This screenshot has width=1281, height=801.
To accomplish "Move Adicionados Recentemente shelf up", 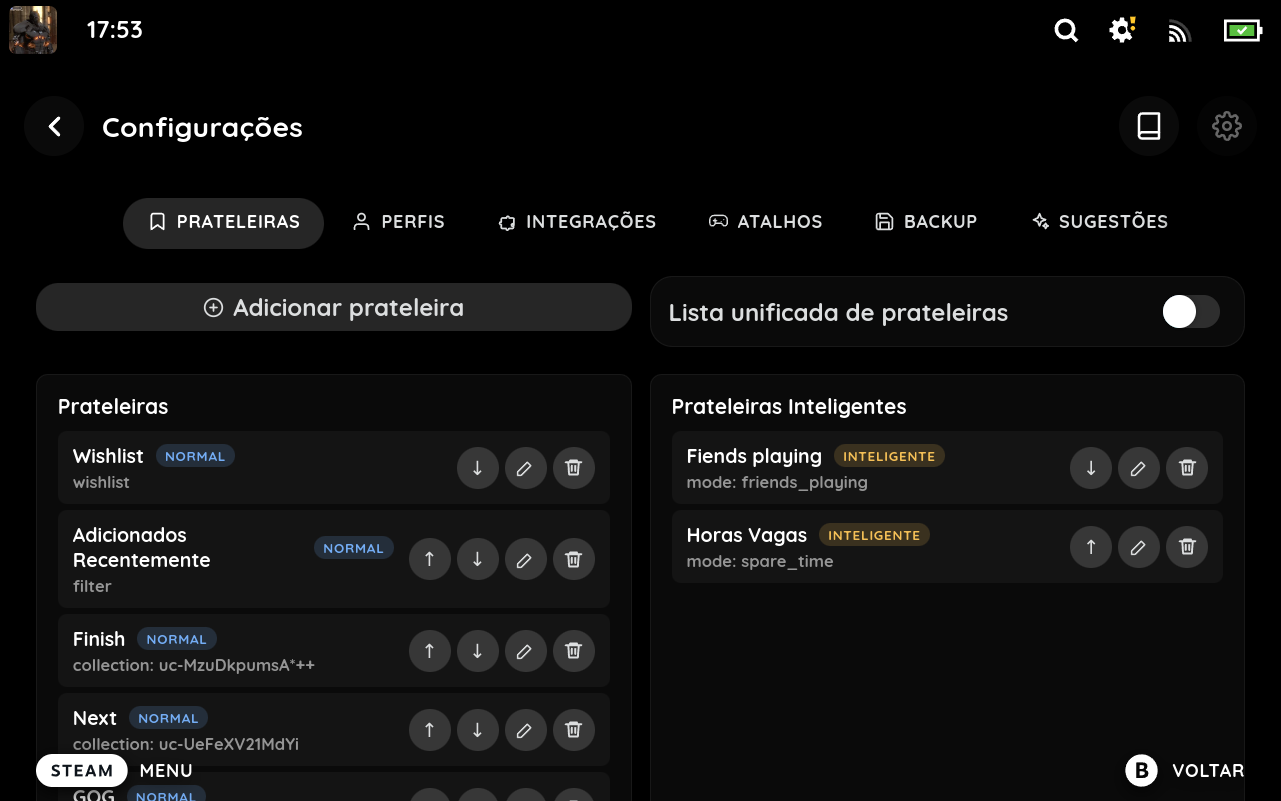I will click(430, 560).
